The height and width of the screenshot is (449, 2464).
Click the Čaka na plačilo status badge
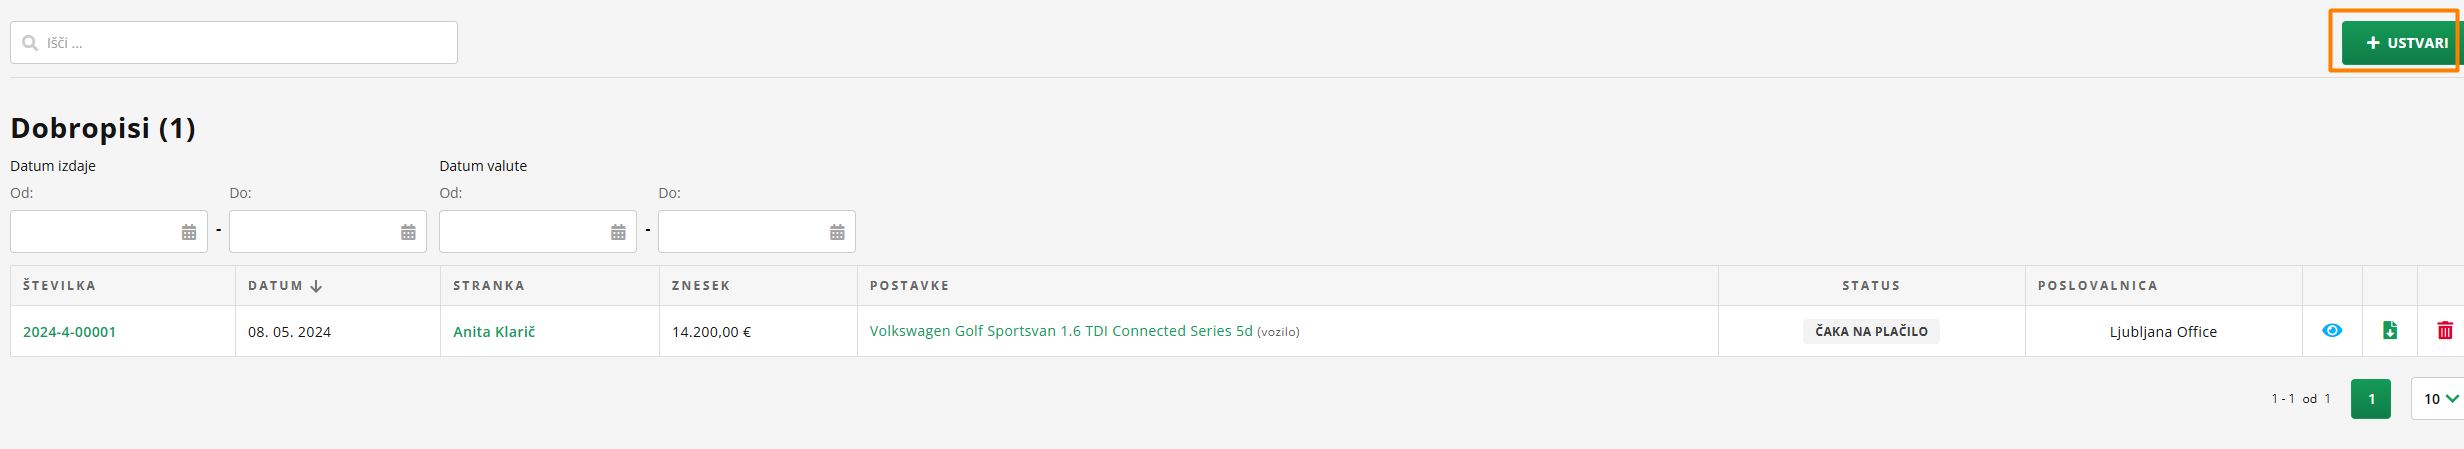1871,331
